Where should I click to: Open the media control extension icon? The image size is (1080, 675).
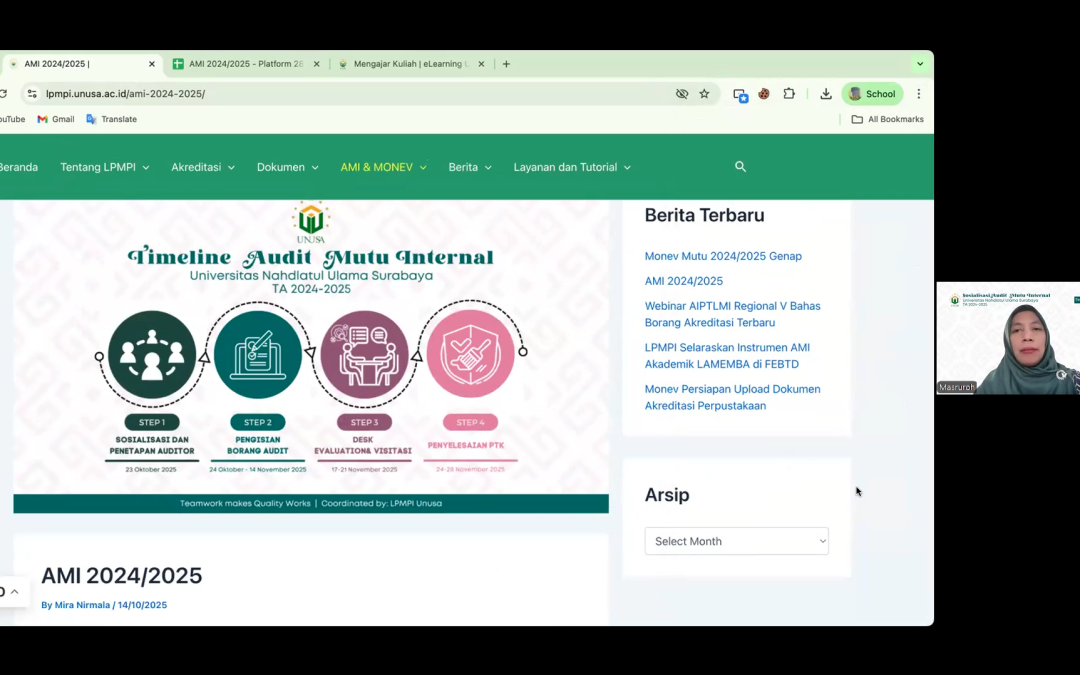740,95
